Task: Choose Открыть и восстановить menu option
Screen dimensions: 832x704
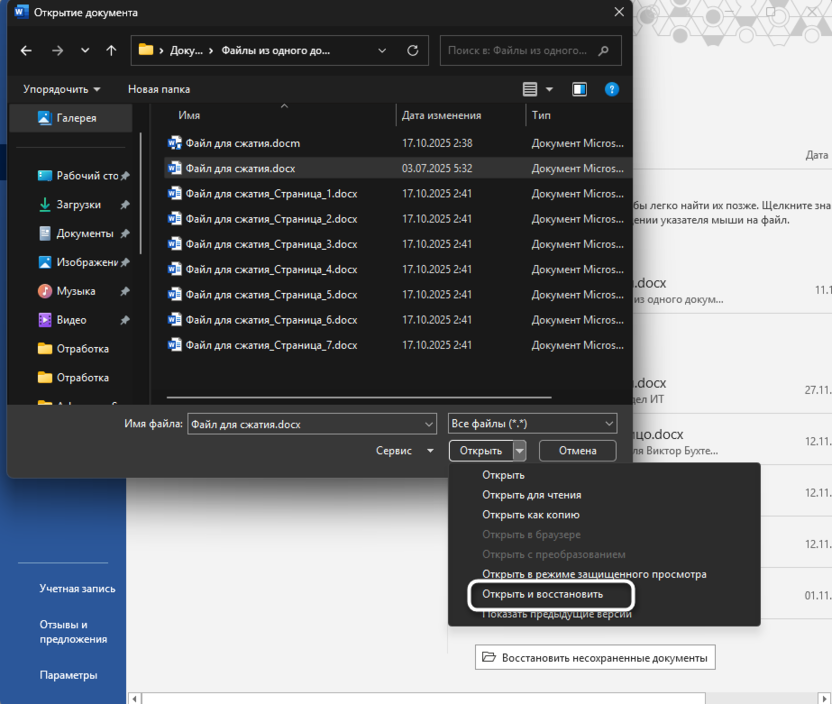Action: pos(542,594)
